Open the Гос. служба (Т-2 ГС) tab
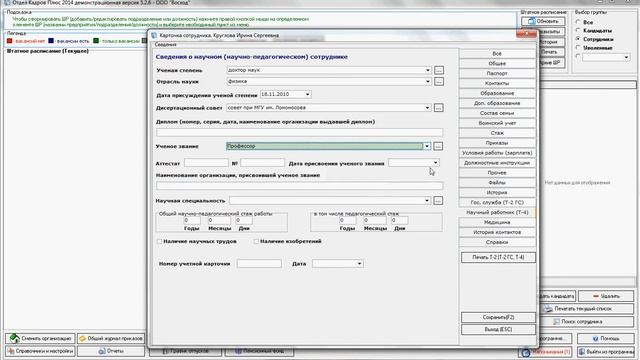 [497, 202]
